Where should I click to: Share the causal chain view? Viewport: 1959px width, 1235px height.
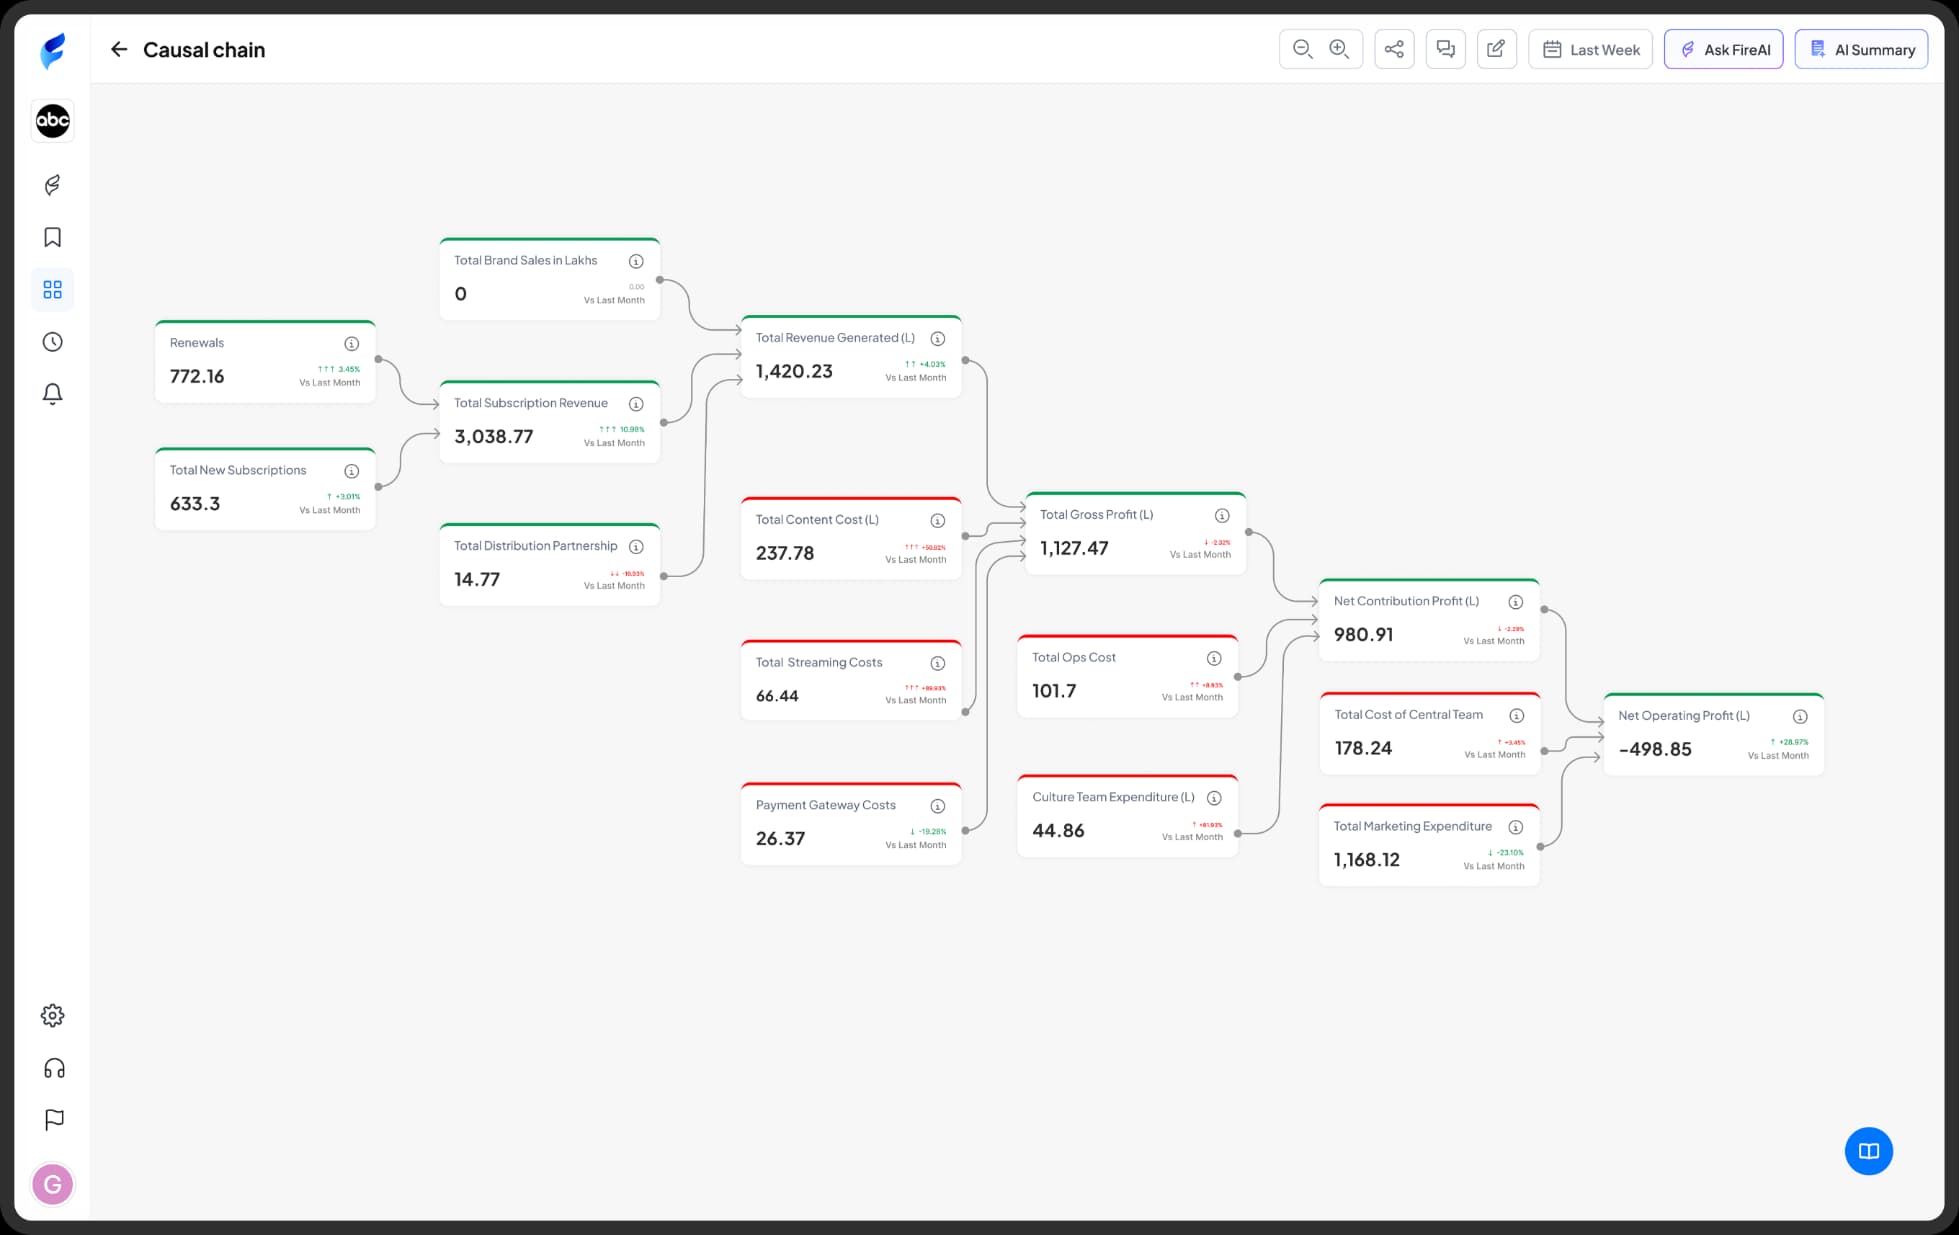click(1394, 48)
